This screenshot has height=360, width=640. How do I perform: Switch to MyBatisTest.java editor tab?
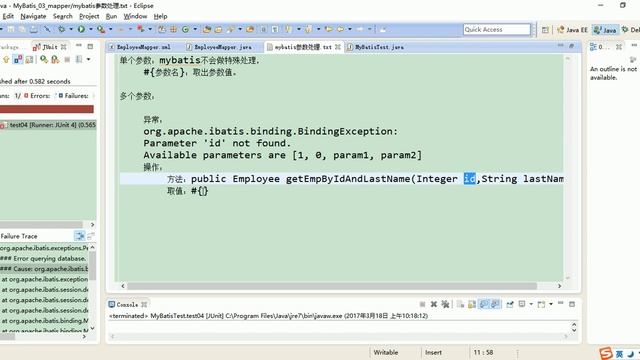click(x=376, y=47)
